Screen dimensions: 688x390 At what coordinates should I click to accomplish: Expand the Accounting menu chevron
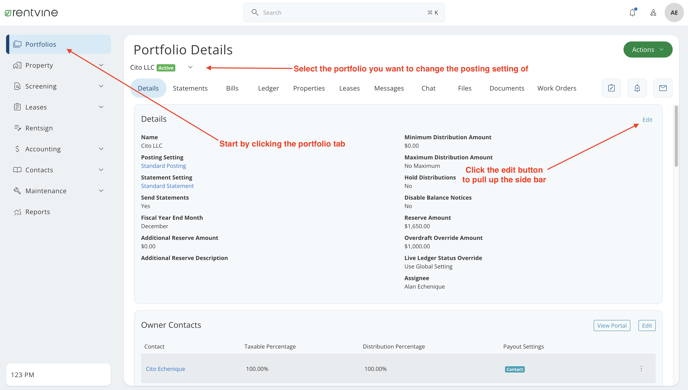101,149
